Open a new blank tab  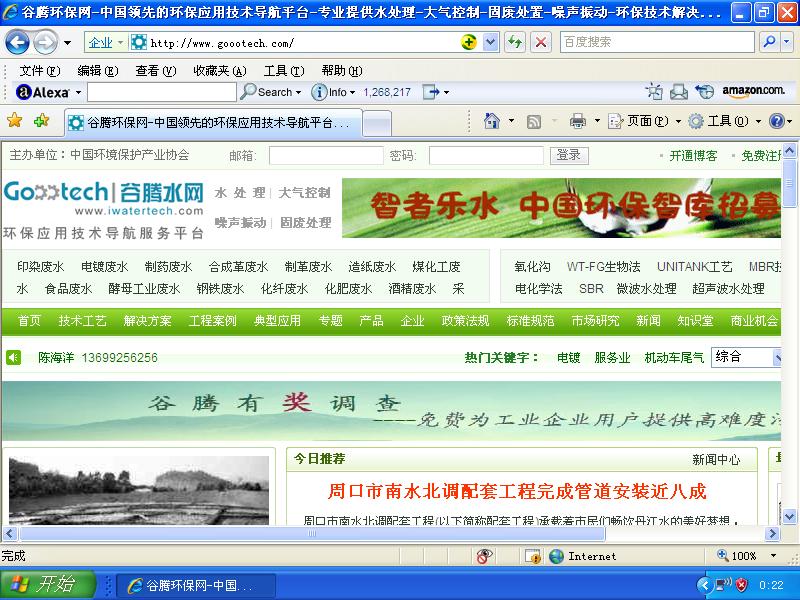[378, 123]
